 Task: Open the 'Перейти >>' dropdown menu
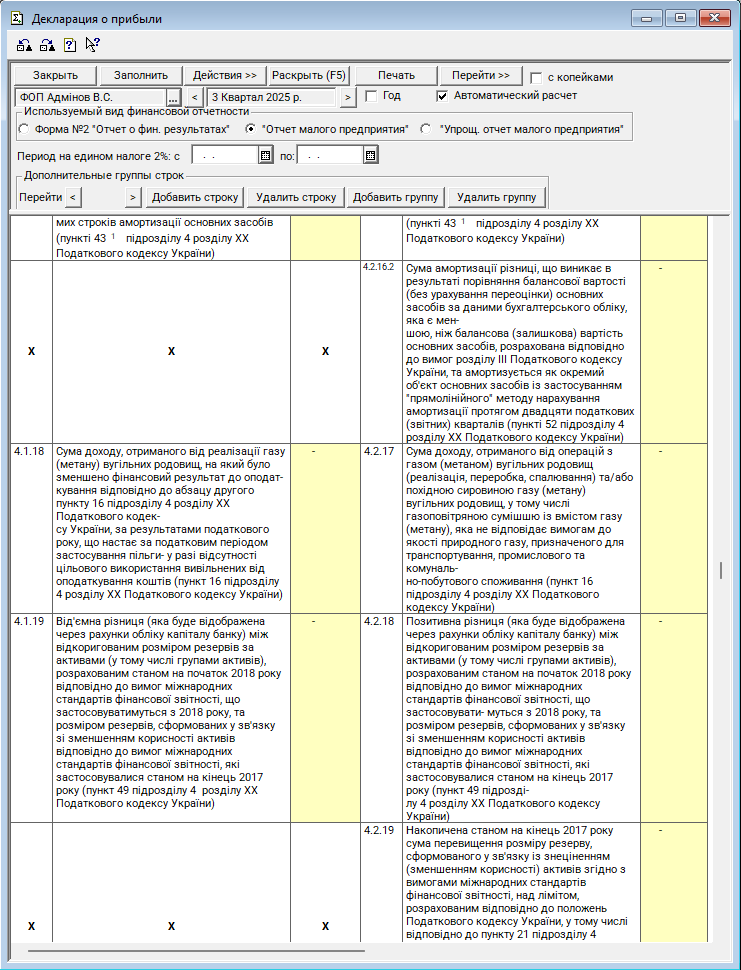point(481,76)
